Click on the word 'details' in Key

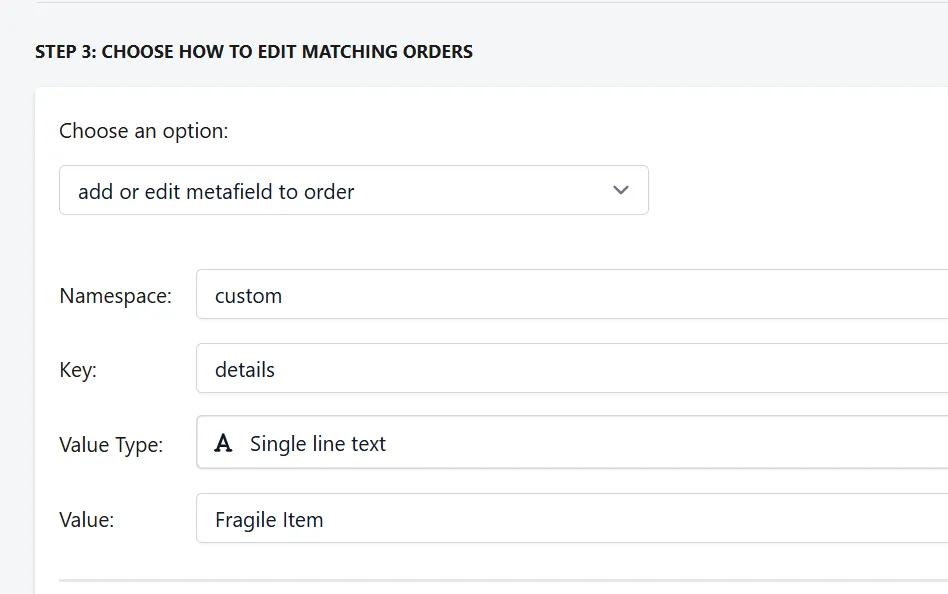coord(245,369)
